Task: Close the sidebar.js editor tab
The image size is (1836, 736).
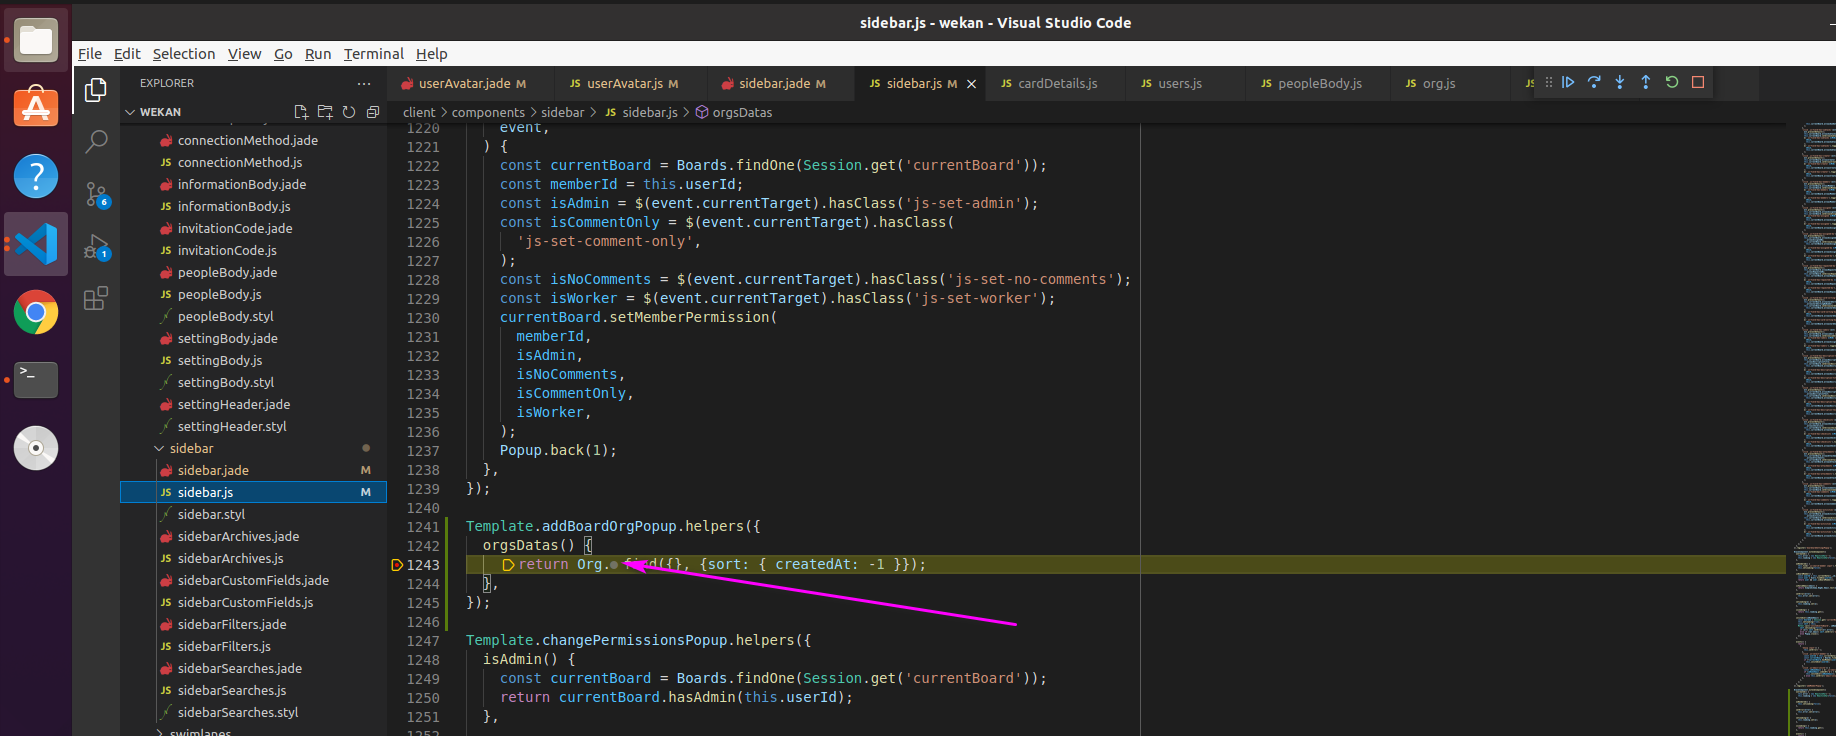Action: (x=971, y=84)
